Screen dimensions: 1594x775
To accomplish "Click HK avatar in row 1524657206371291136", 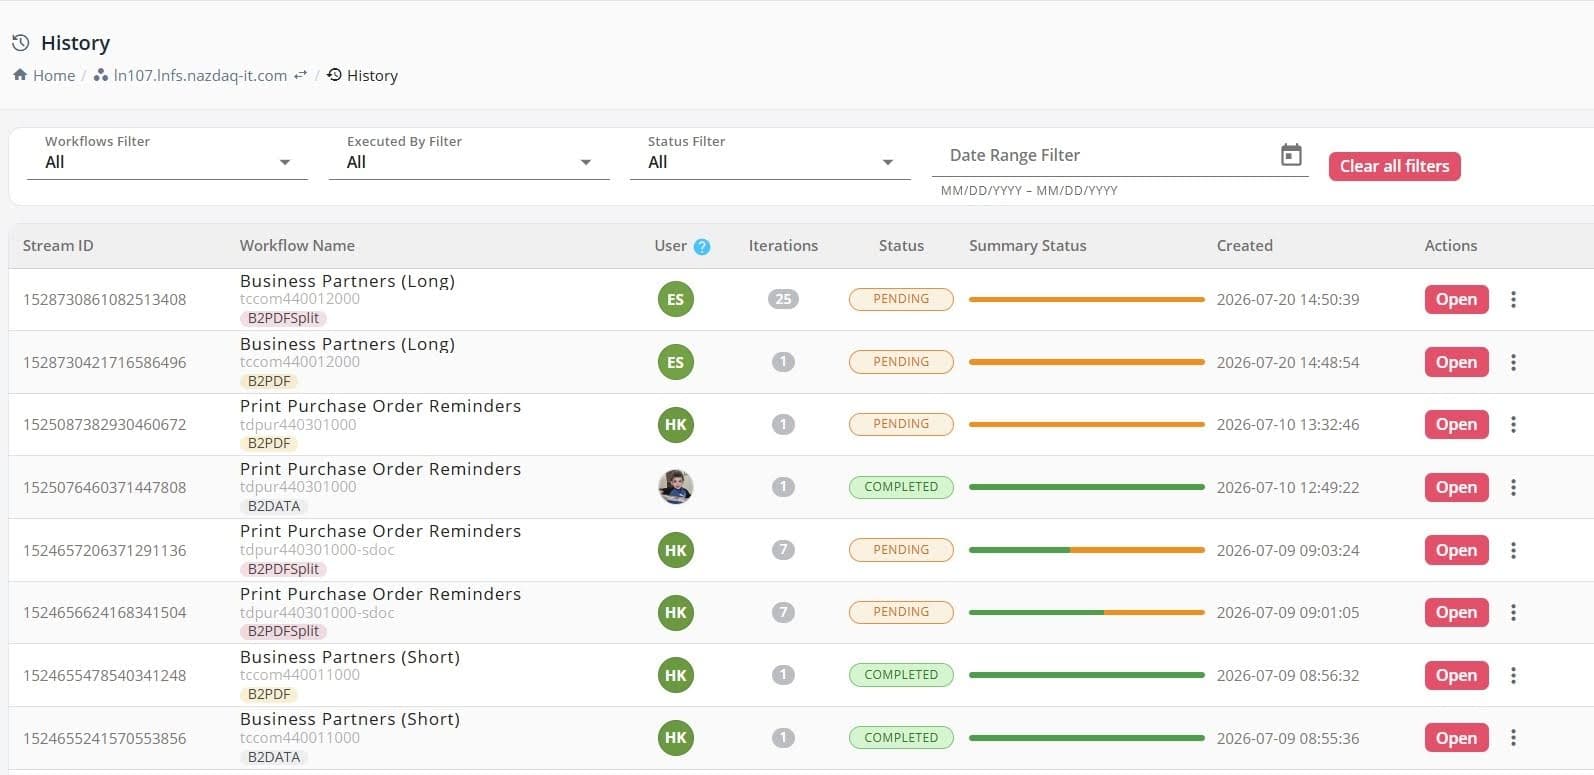I will 676,550.
